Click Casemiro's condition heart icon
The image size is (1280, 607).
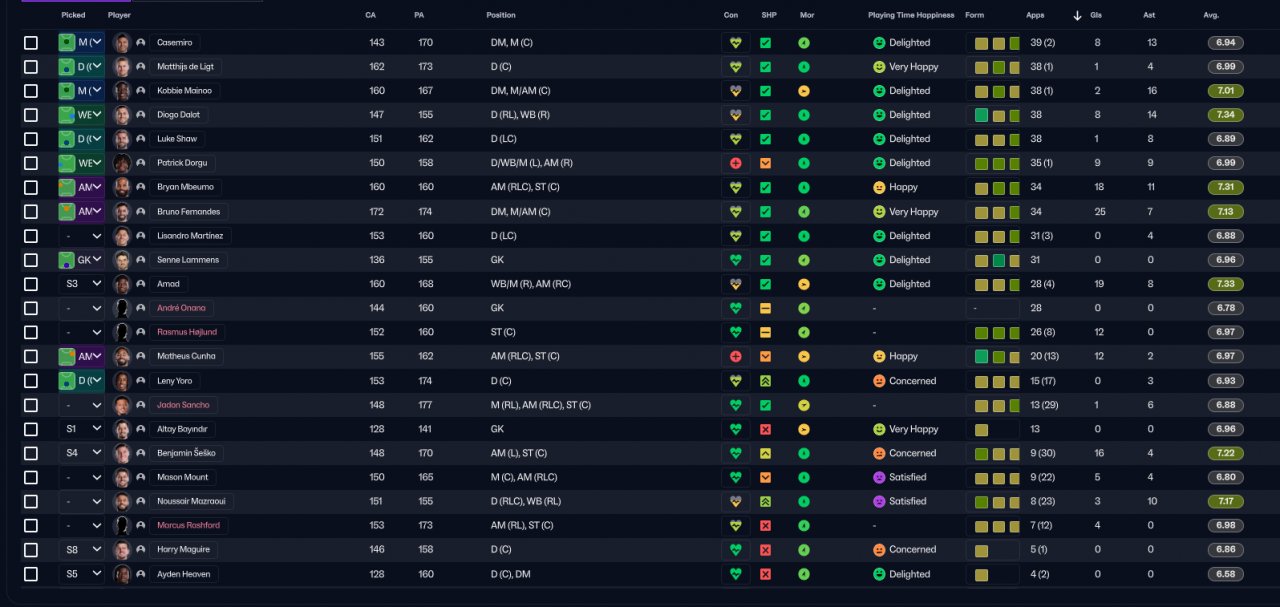736,43
